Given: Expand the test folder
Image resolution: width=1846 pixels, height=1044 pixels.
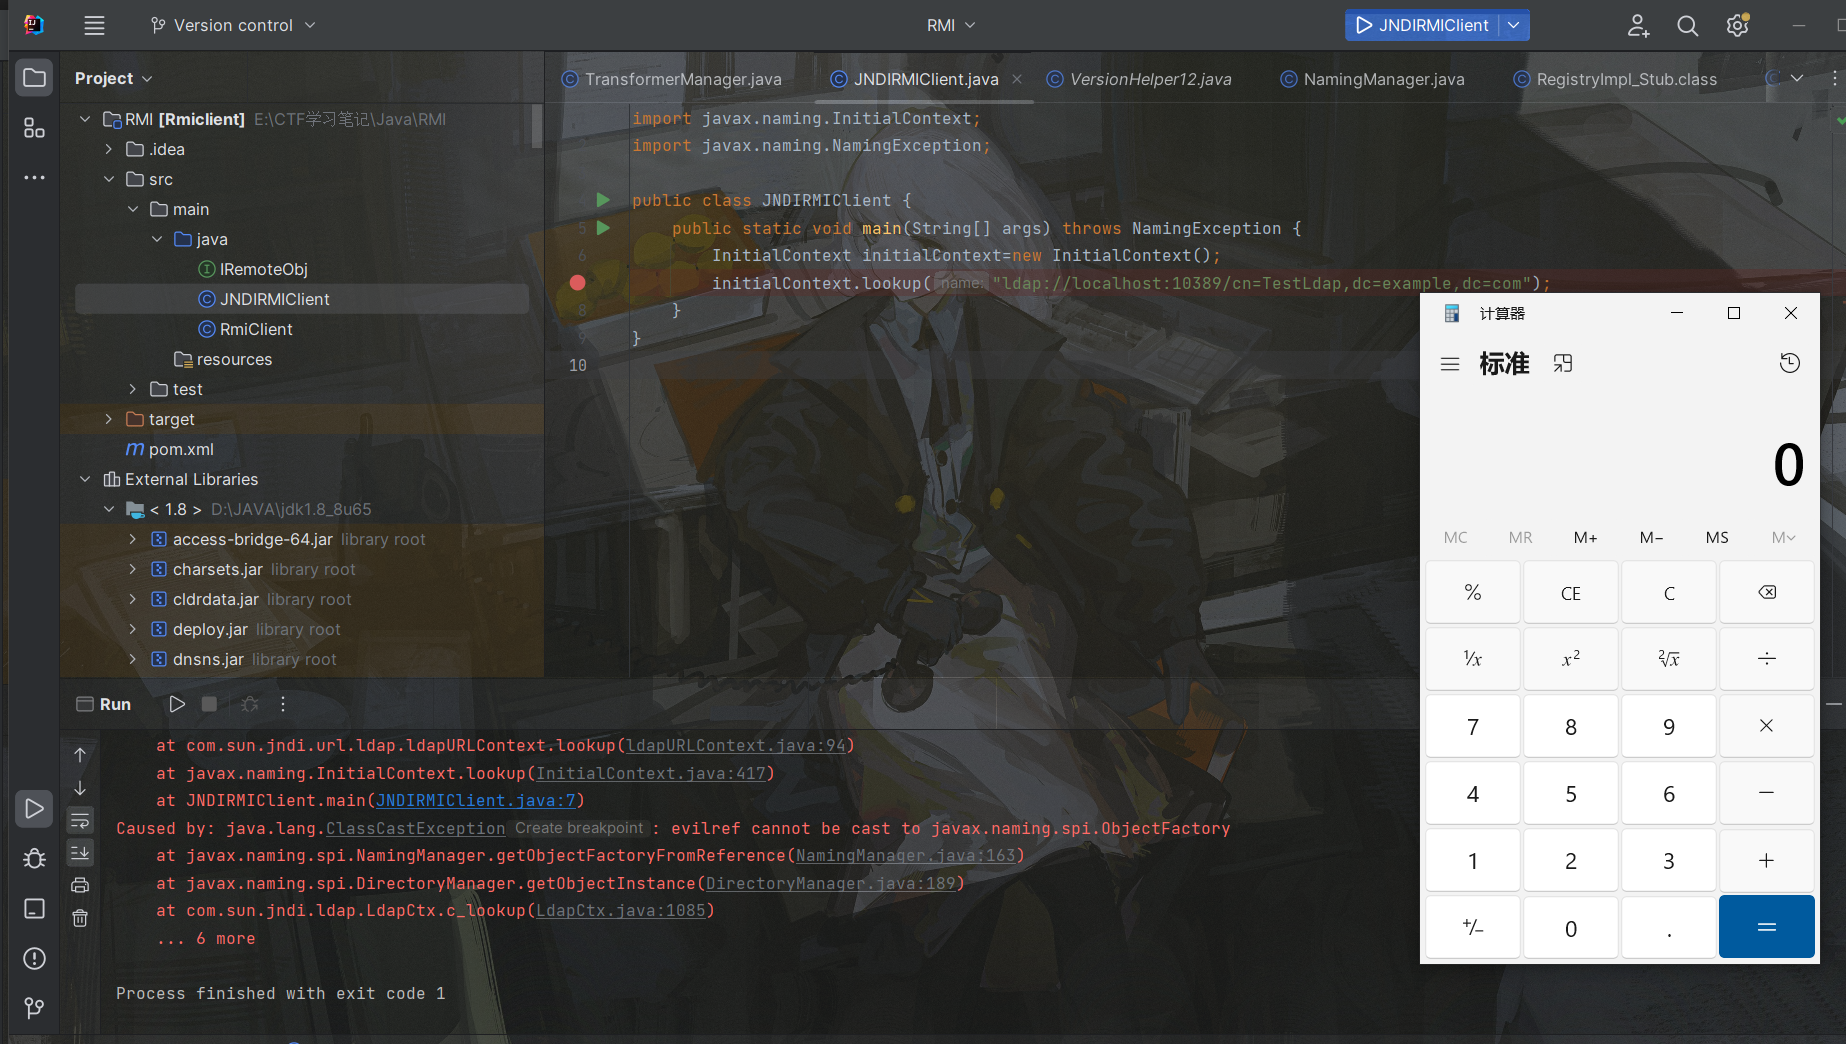Looking at the screenshot, I should [x=133, y=389].
